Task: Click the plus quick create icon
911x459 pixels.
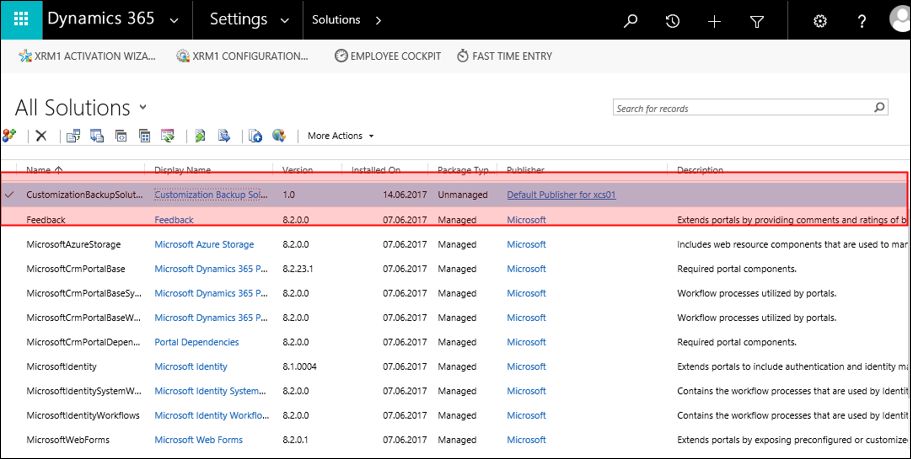Action: (714, 21)
